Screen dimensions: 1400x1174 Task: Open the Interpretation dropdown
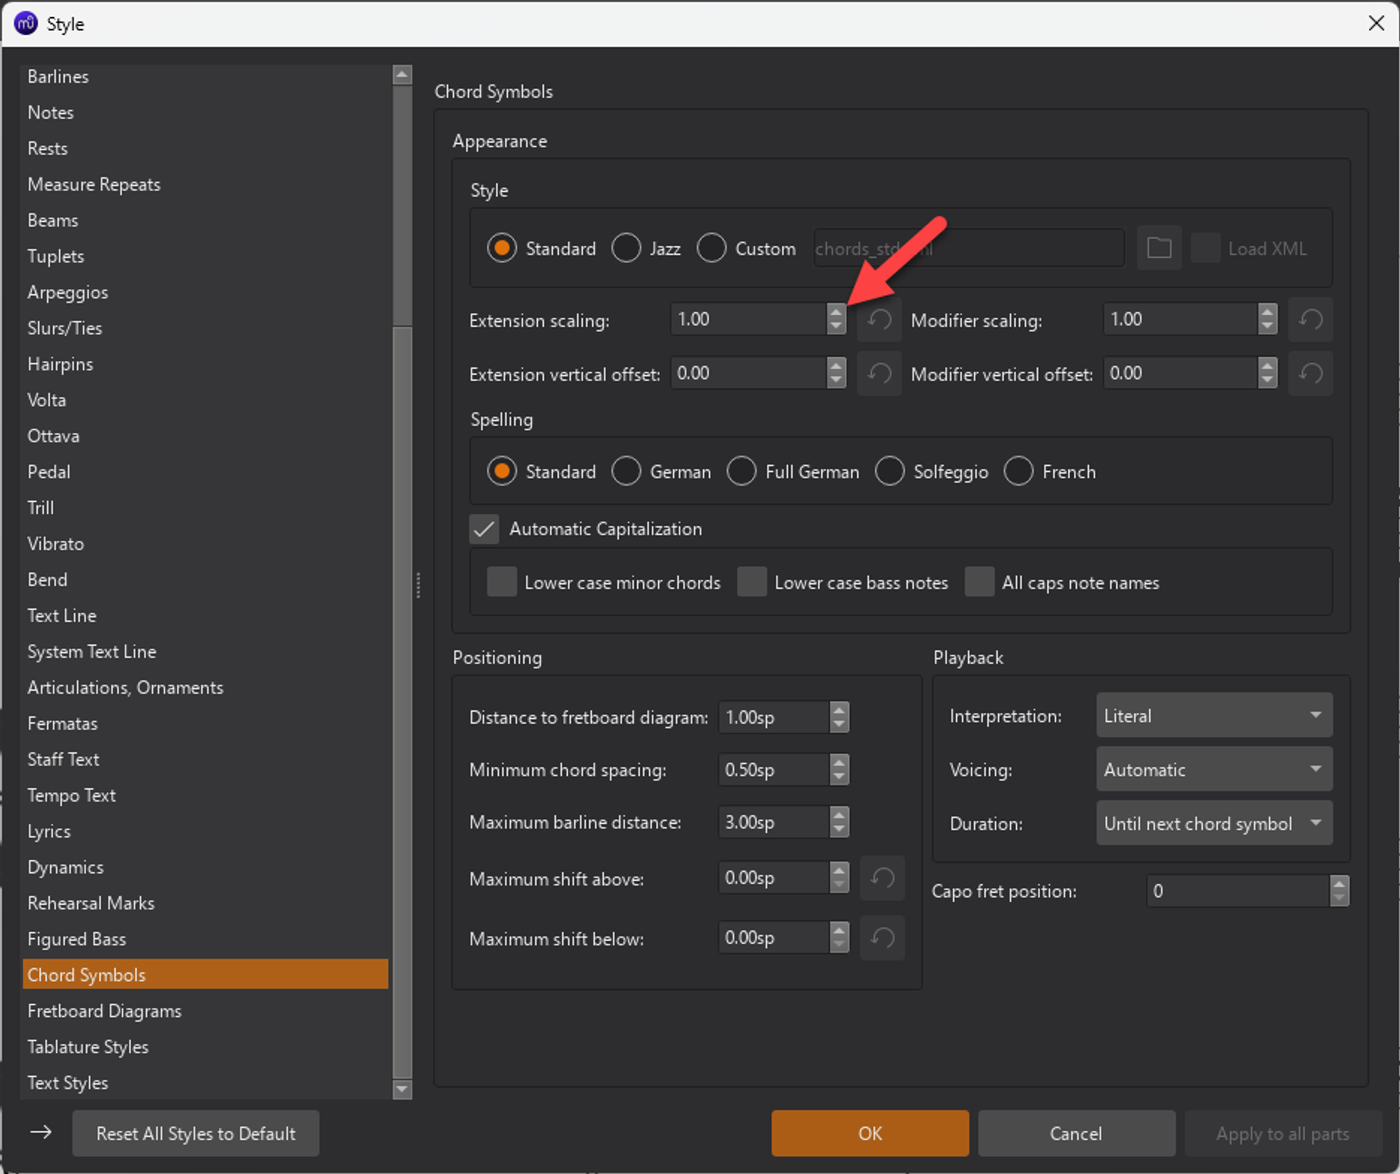pos(1214,716)
